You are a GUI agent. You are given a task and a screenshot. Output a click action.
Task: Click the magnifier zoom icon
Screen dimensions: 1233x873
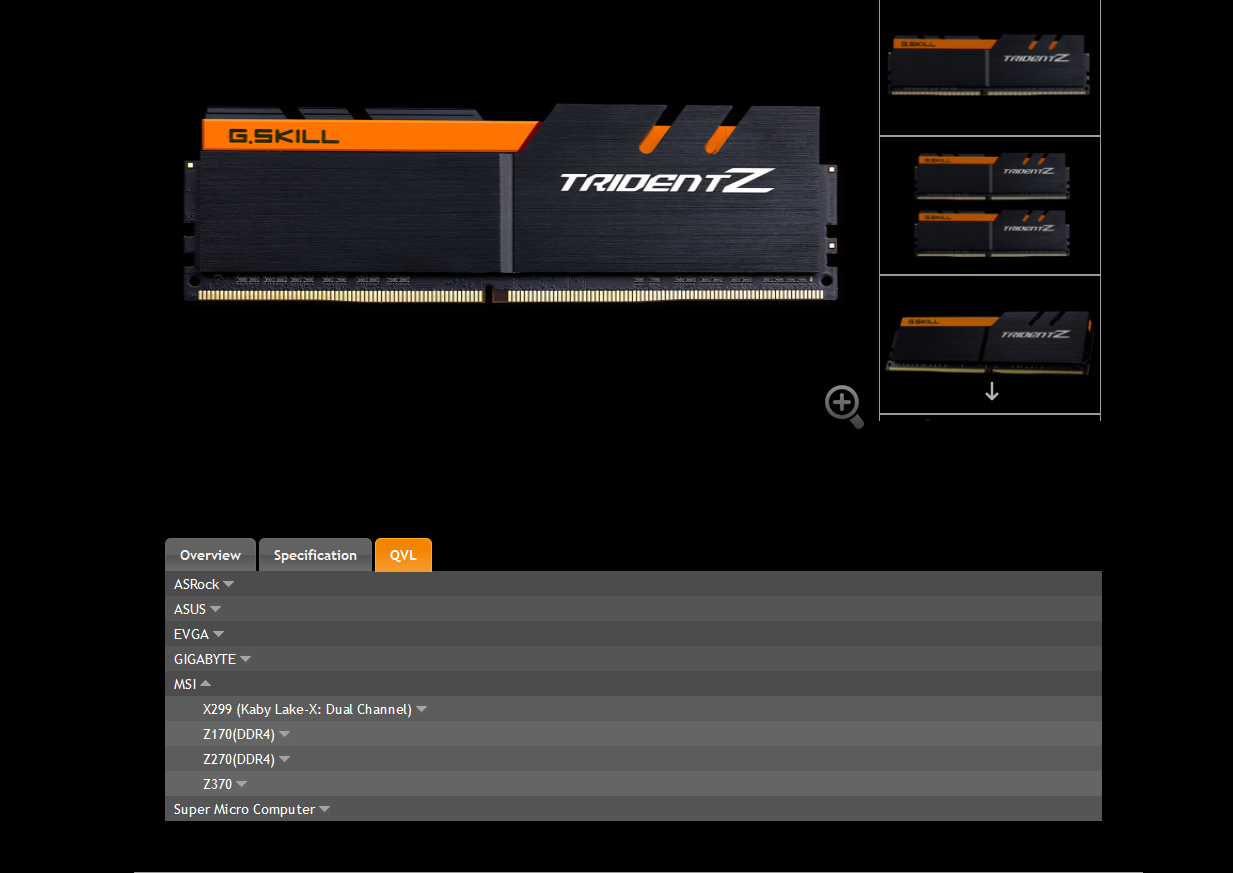pos(844,407)
